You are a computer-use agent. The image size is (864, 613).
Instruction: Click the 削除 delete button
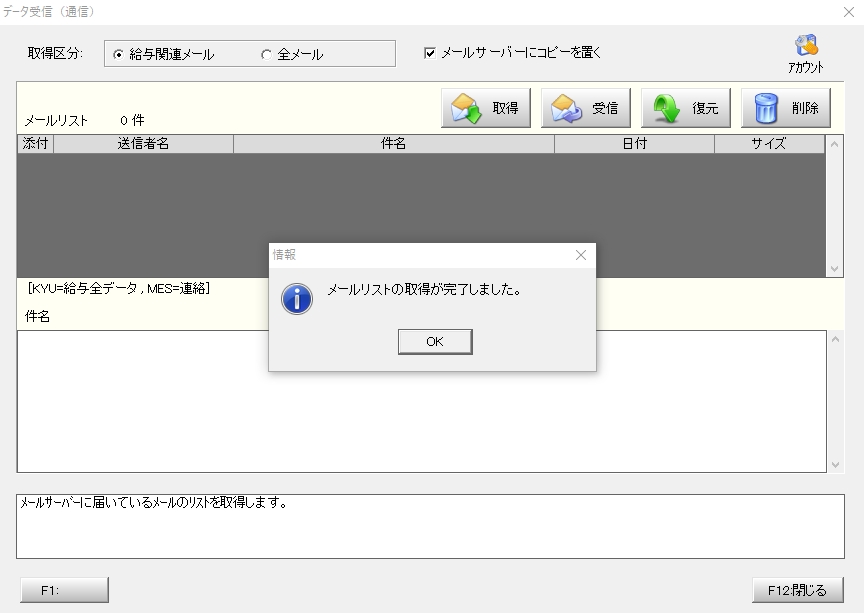click(x=786, y=108)
